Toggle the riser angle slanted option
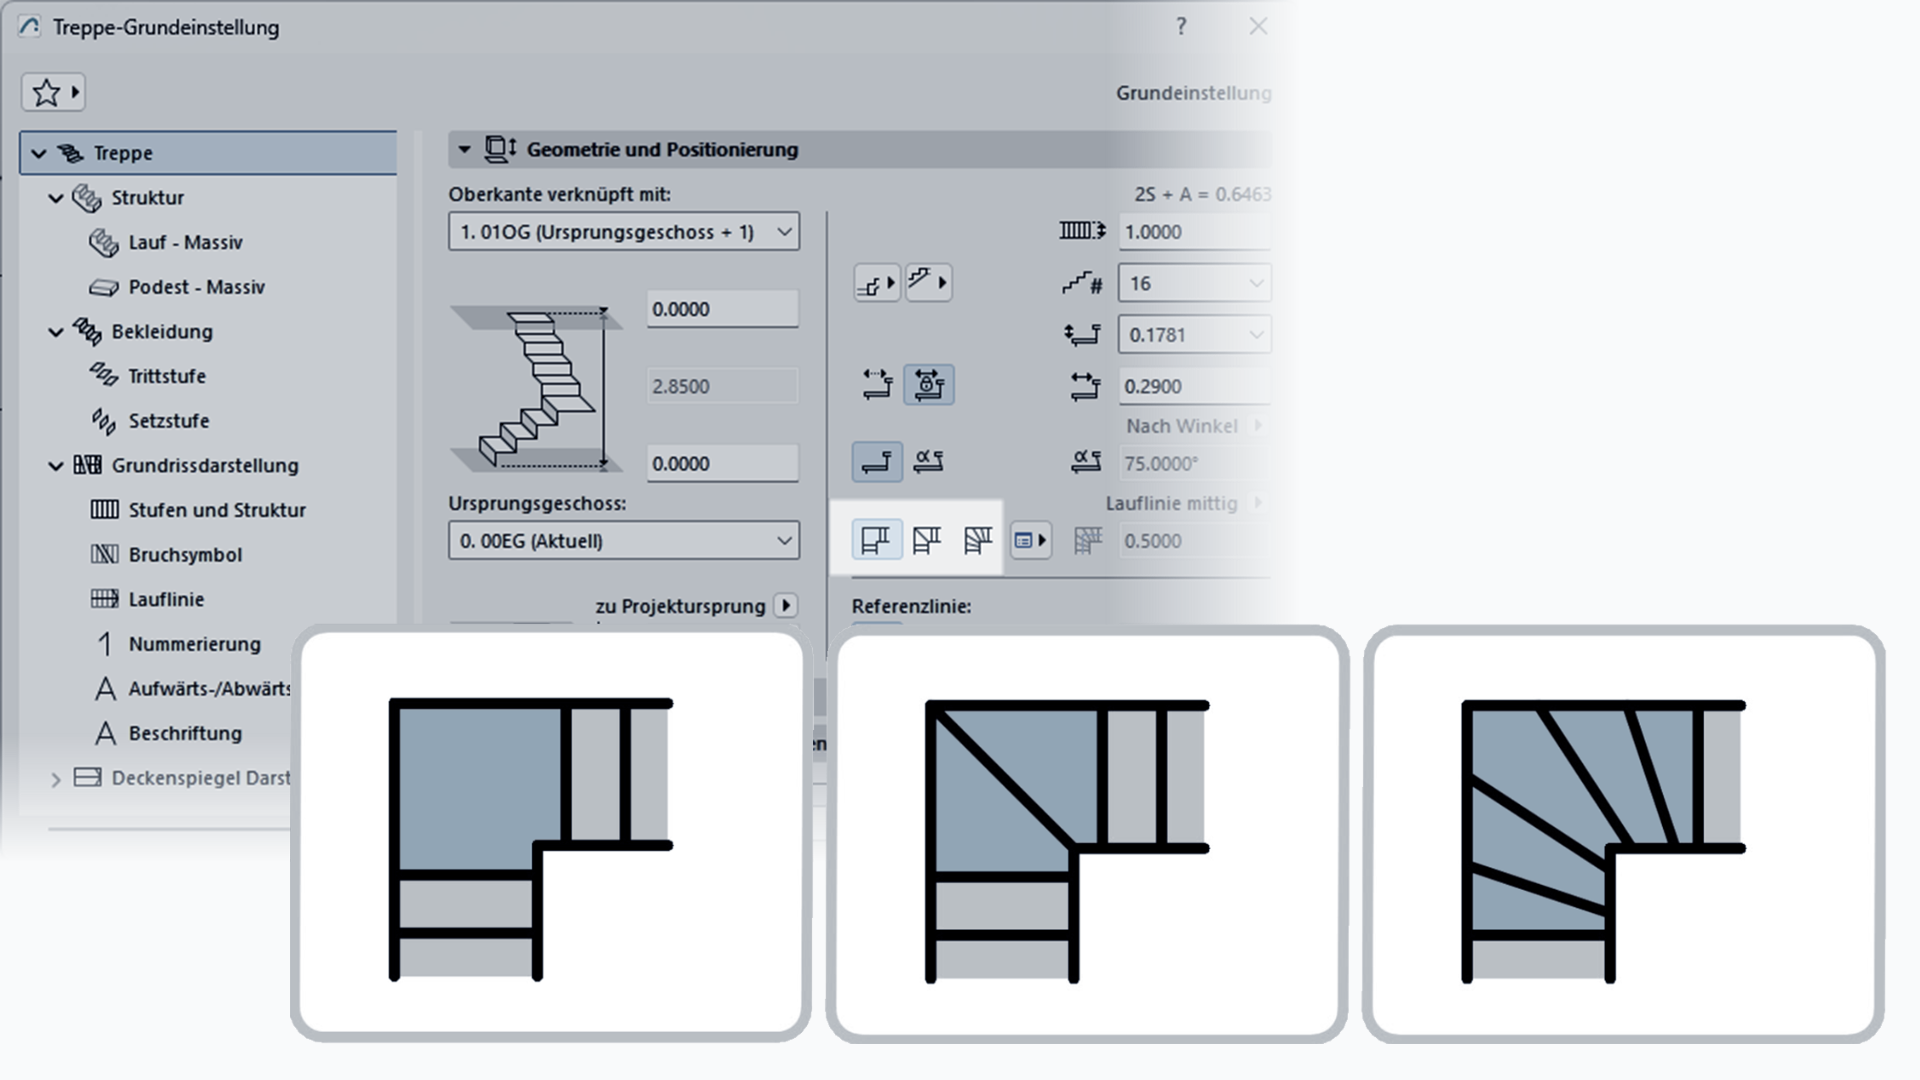The height and width of the screenshot is (1080, 1920). pyautogui.click(x=928, y=462)
